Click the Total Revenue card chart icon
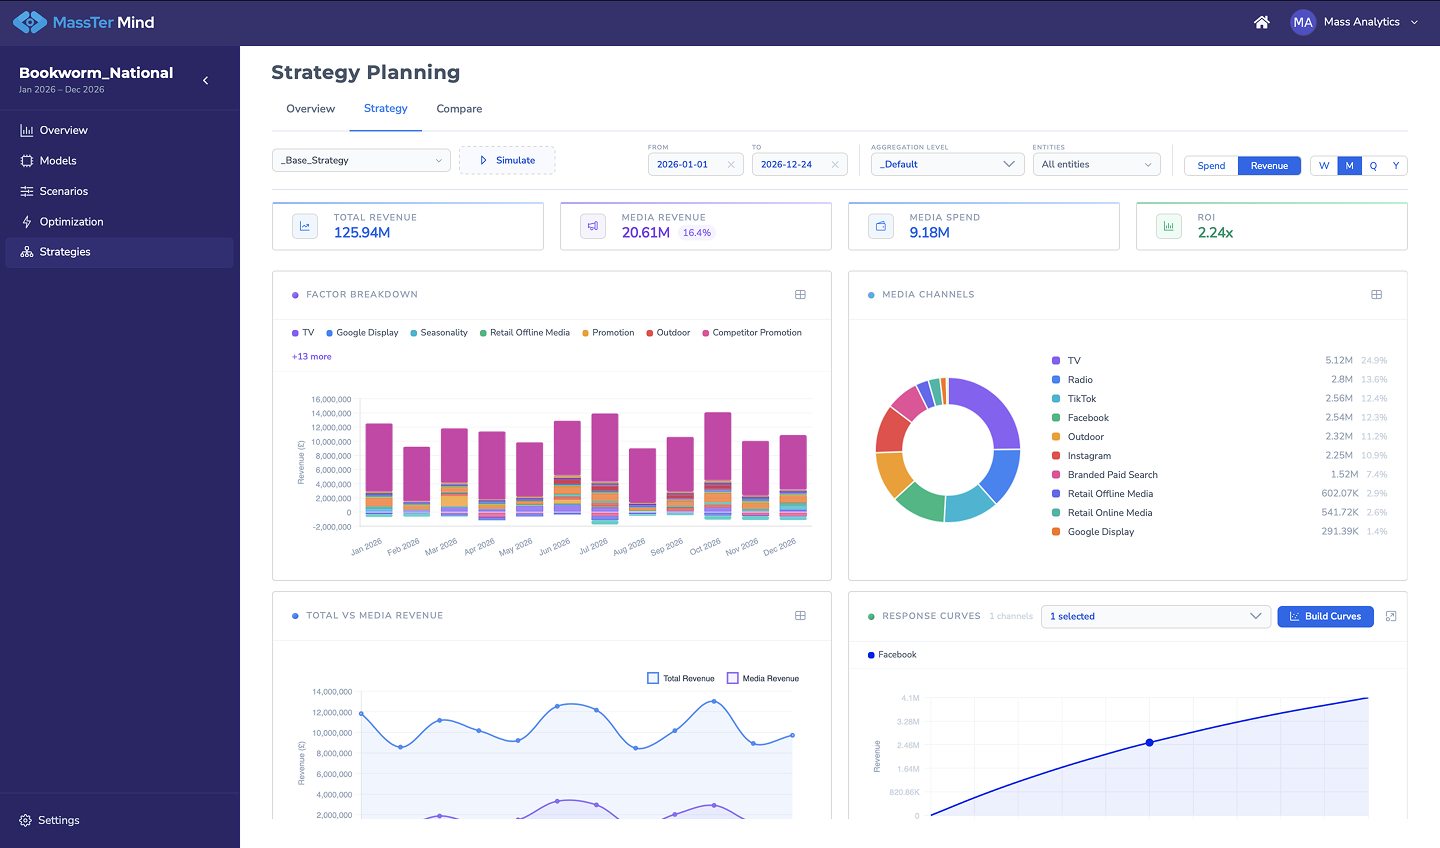 (305, 226)
